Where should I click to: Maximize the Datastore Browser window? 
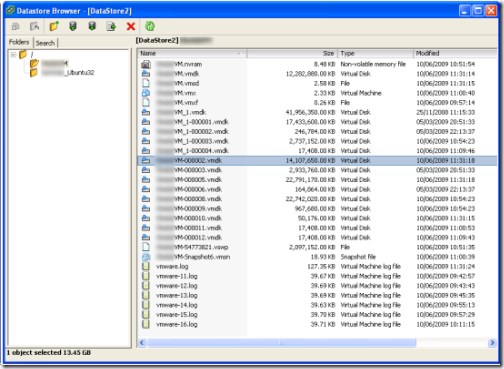[478, 11]
